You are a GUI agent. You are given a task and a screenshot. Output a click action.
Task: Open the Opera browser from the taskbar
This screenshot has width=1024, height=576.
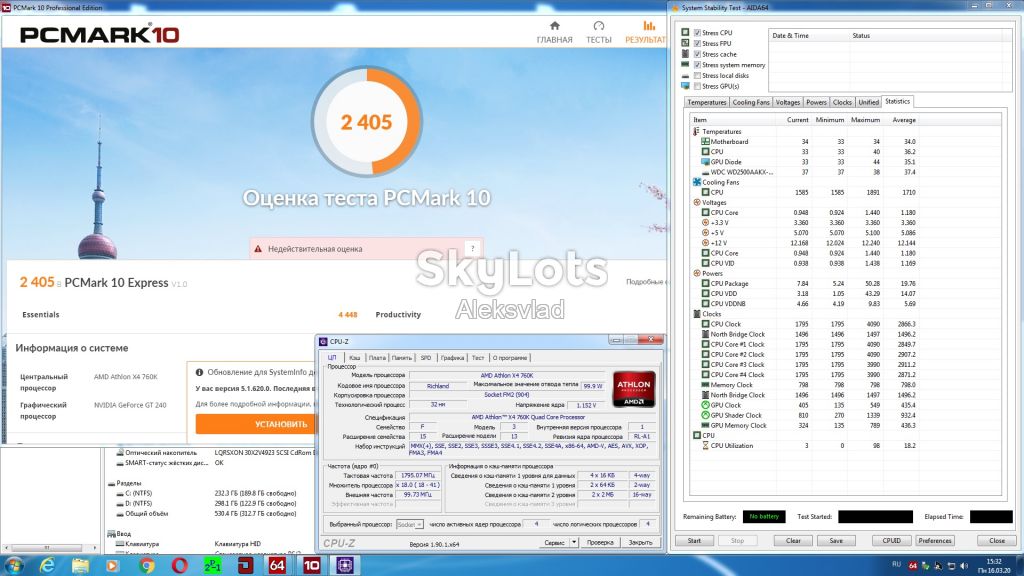[x=180, y=565]
